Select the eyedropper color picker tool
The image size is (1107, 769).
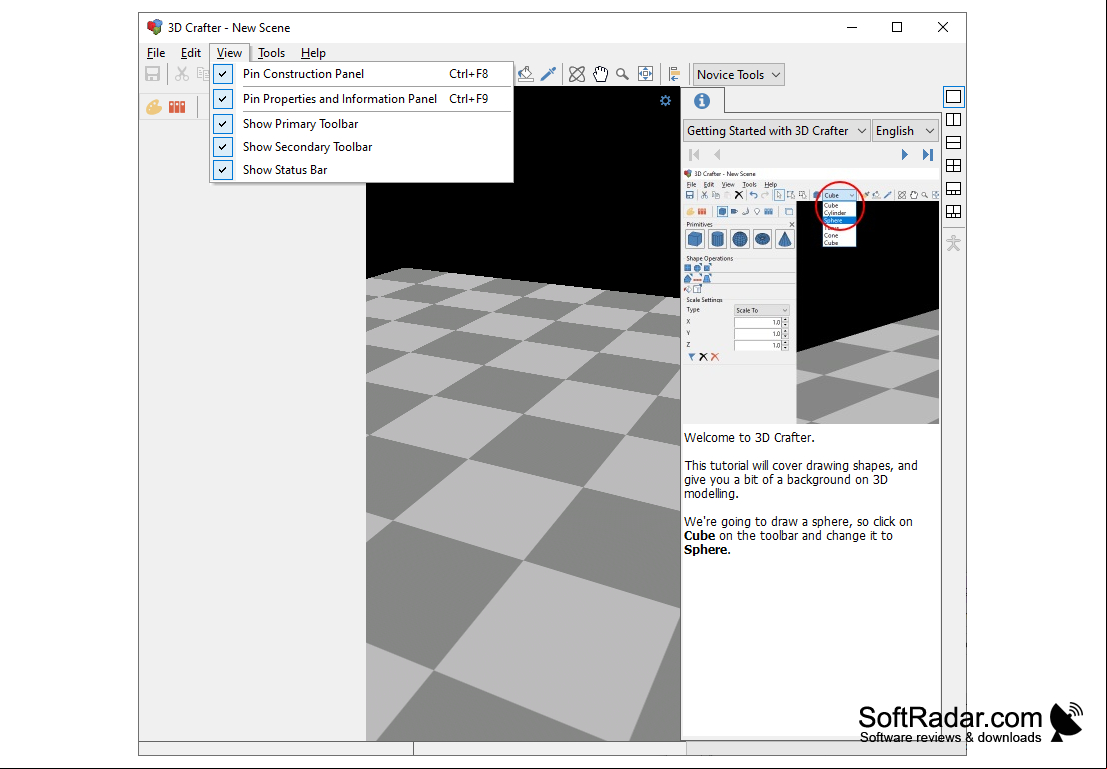tap(548, 74)
